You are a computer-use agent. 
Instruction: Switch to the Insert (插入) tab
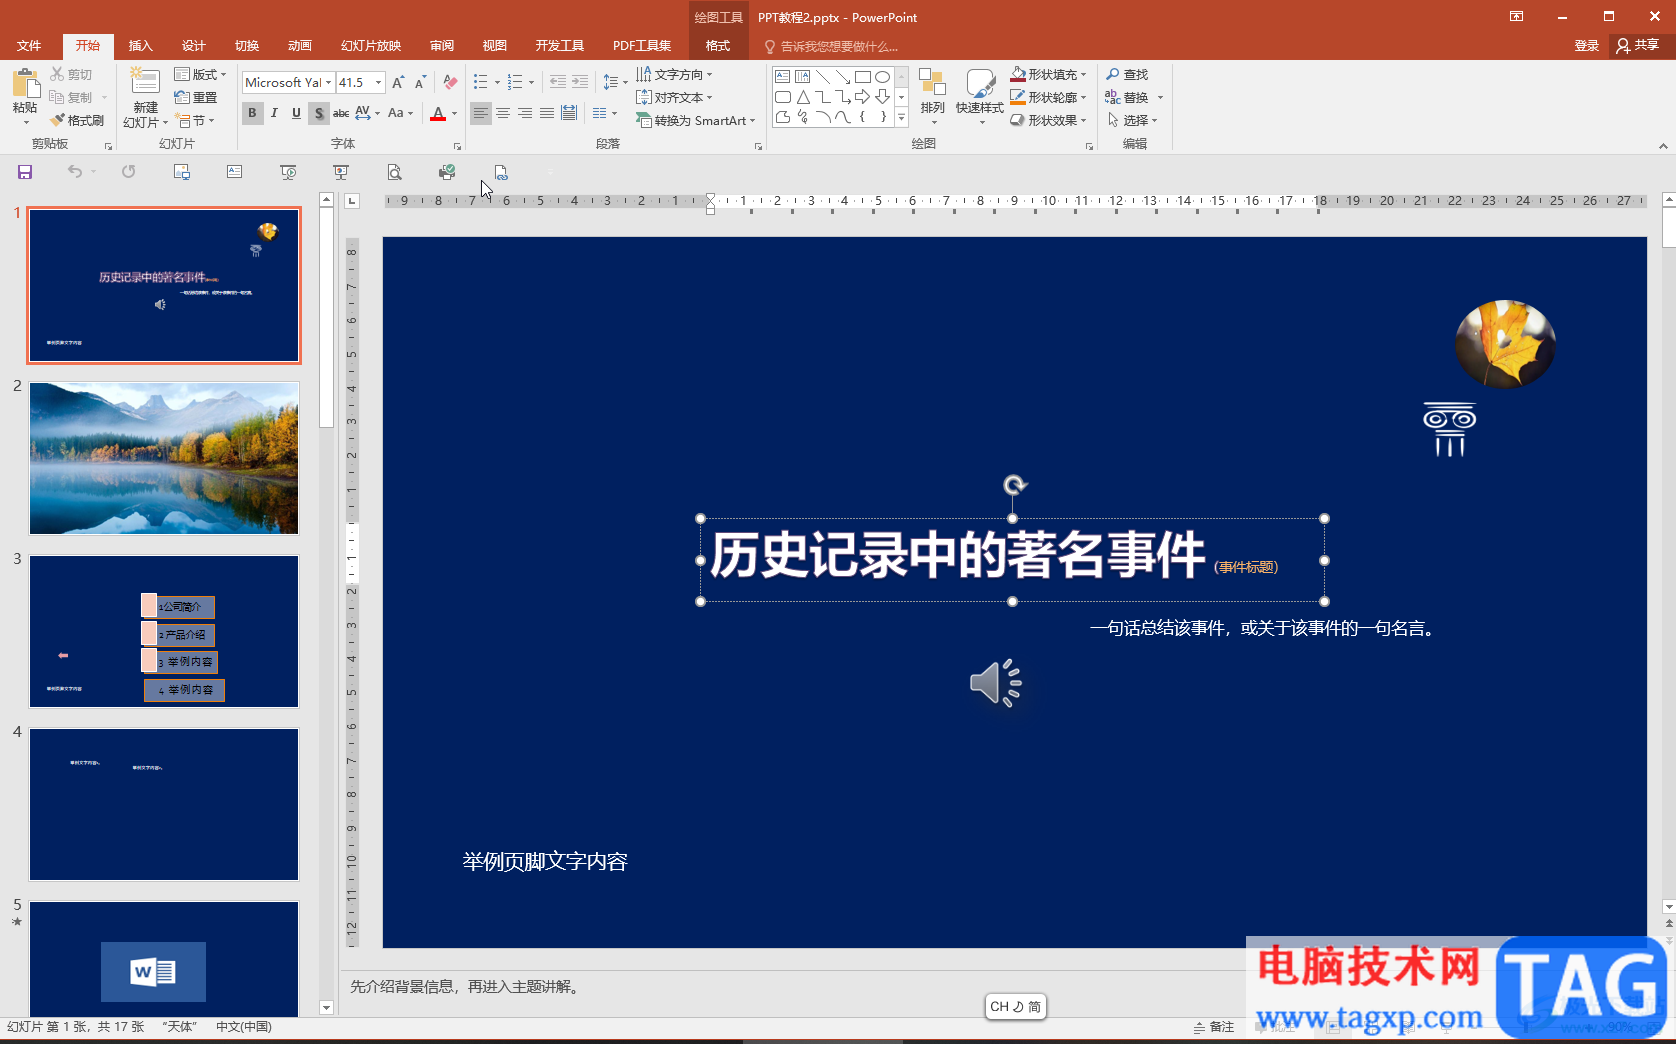(140, 46)
